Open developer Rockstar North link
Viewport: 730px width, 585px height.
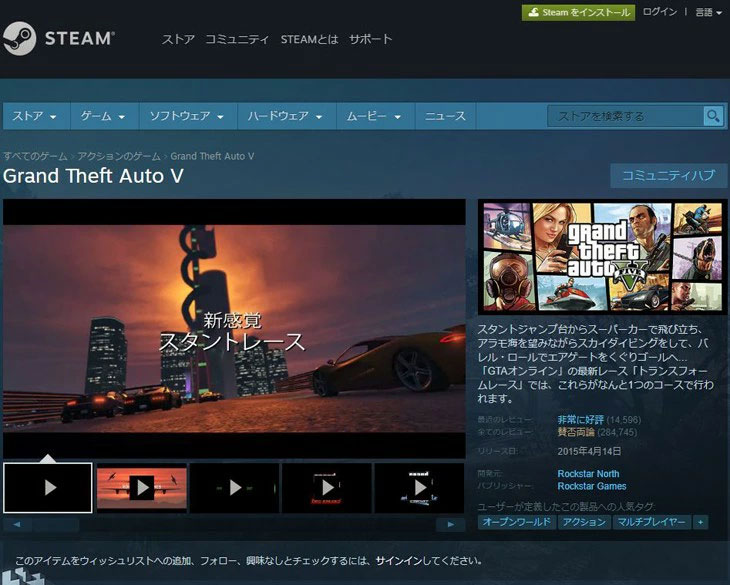(x=588, y=474)
